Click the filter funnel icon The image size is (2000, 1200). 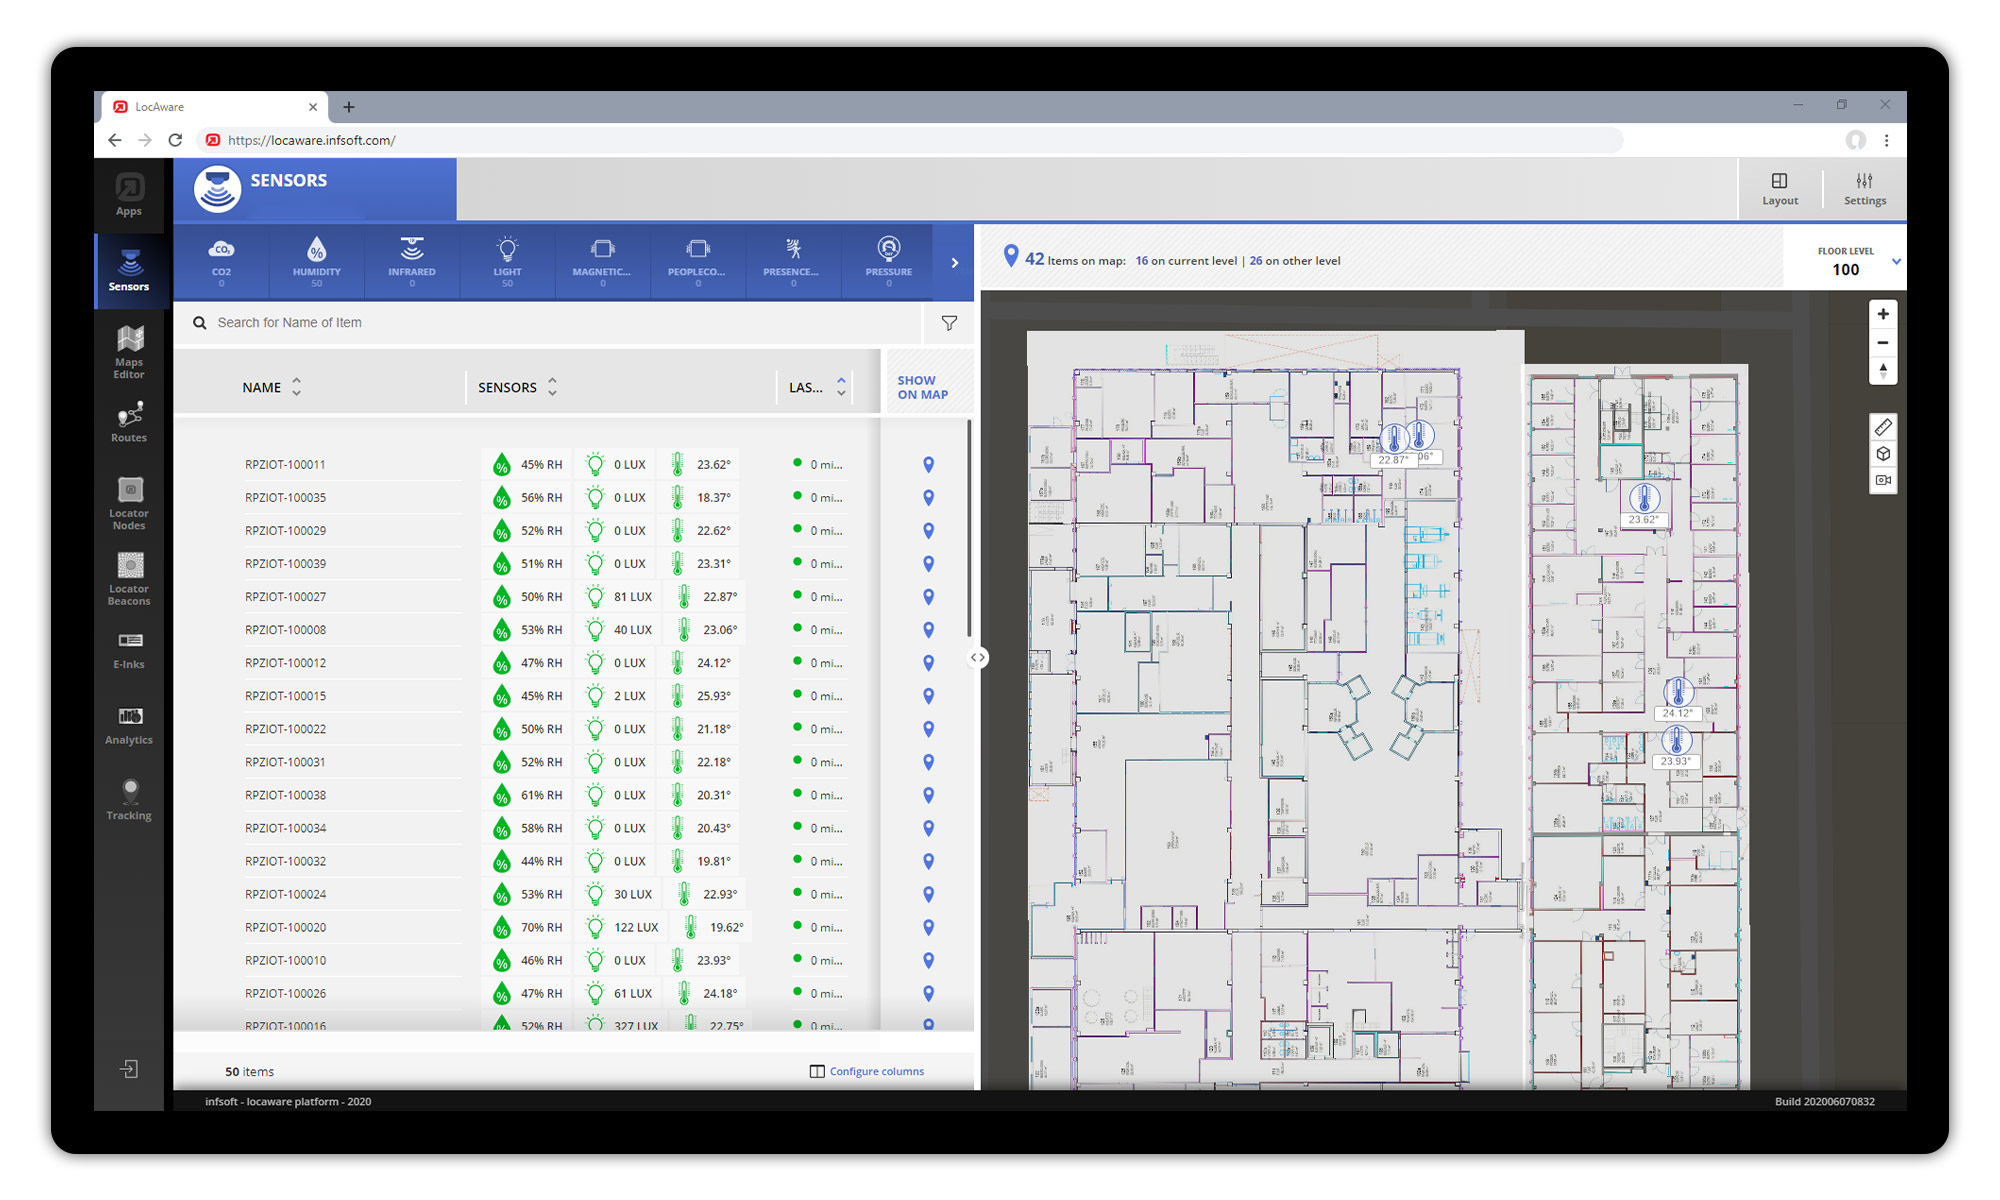coord(949,323)
